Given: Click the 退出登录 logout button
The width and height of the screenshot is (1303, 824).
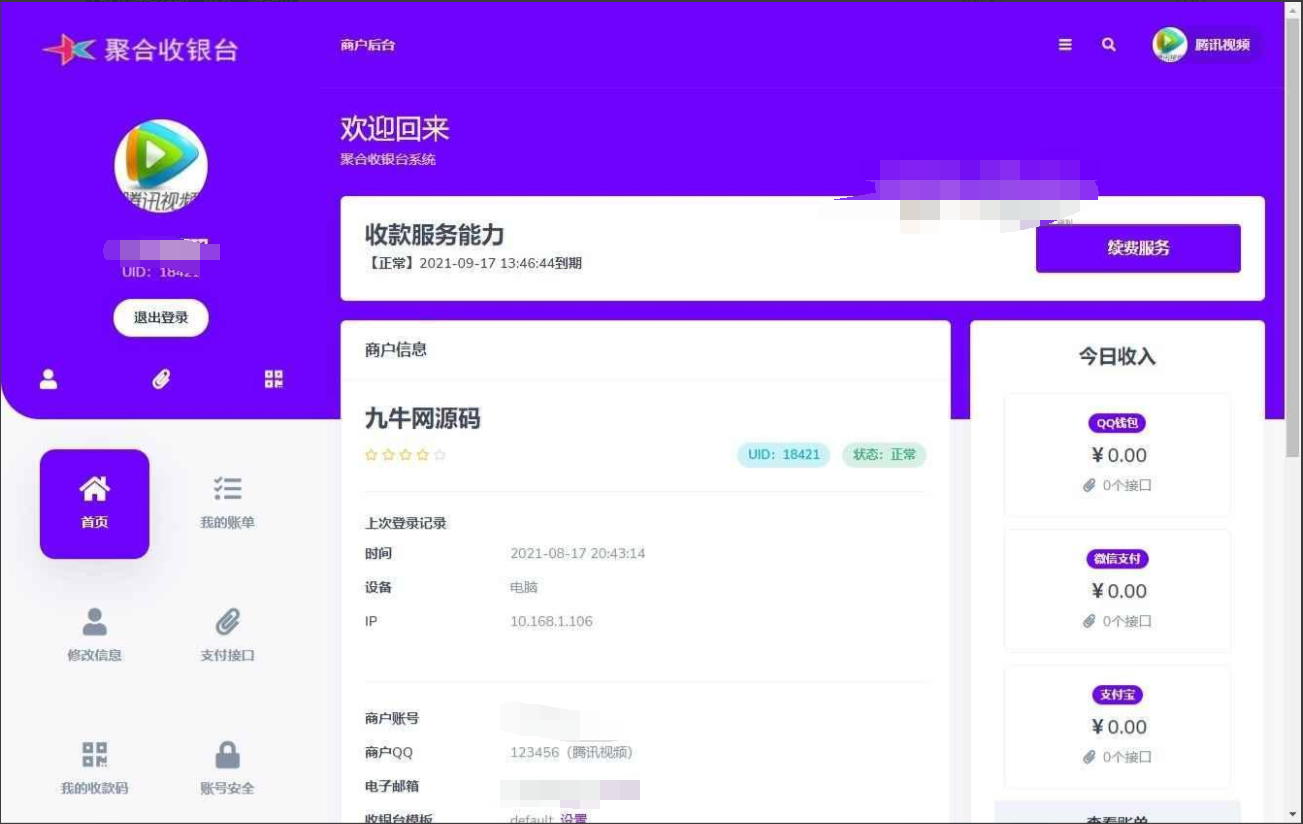Looking at the screenshot, I should [160, 317].
